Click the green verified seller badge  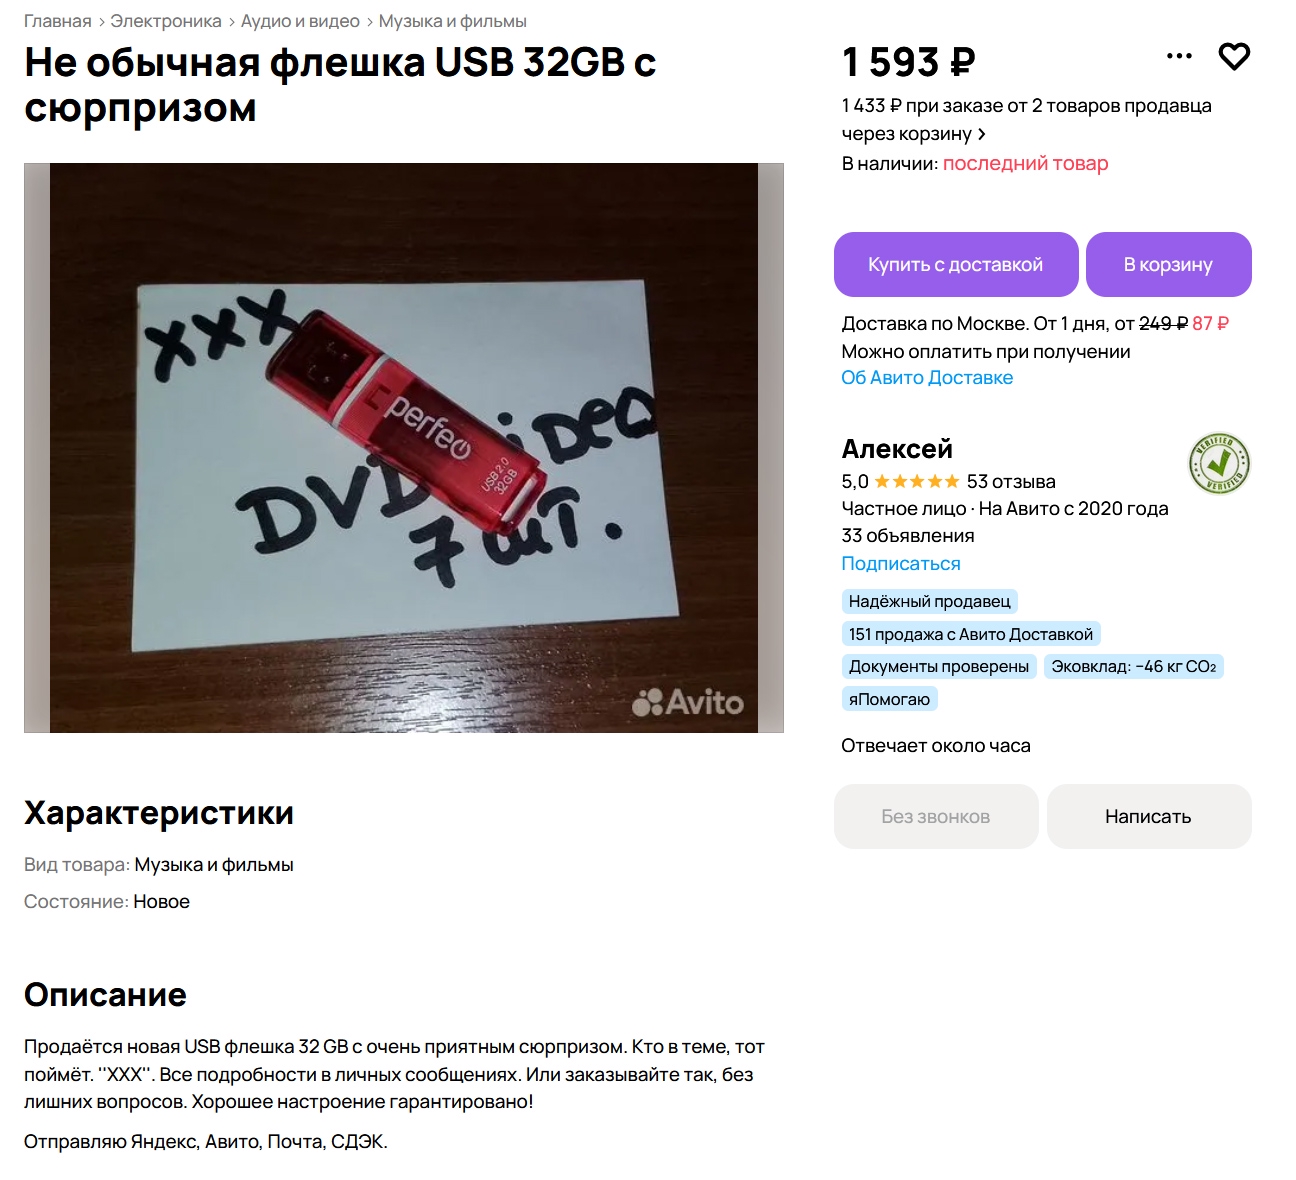pyautogui.click(x=1219, y=463)
